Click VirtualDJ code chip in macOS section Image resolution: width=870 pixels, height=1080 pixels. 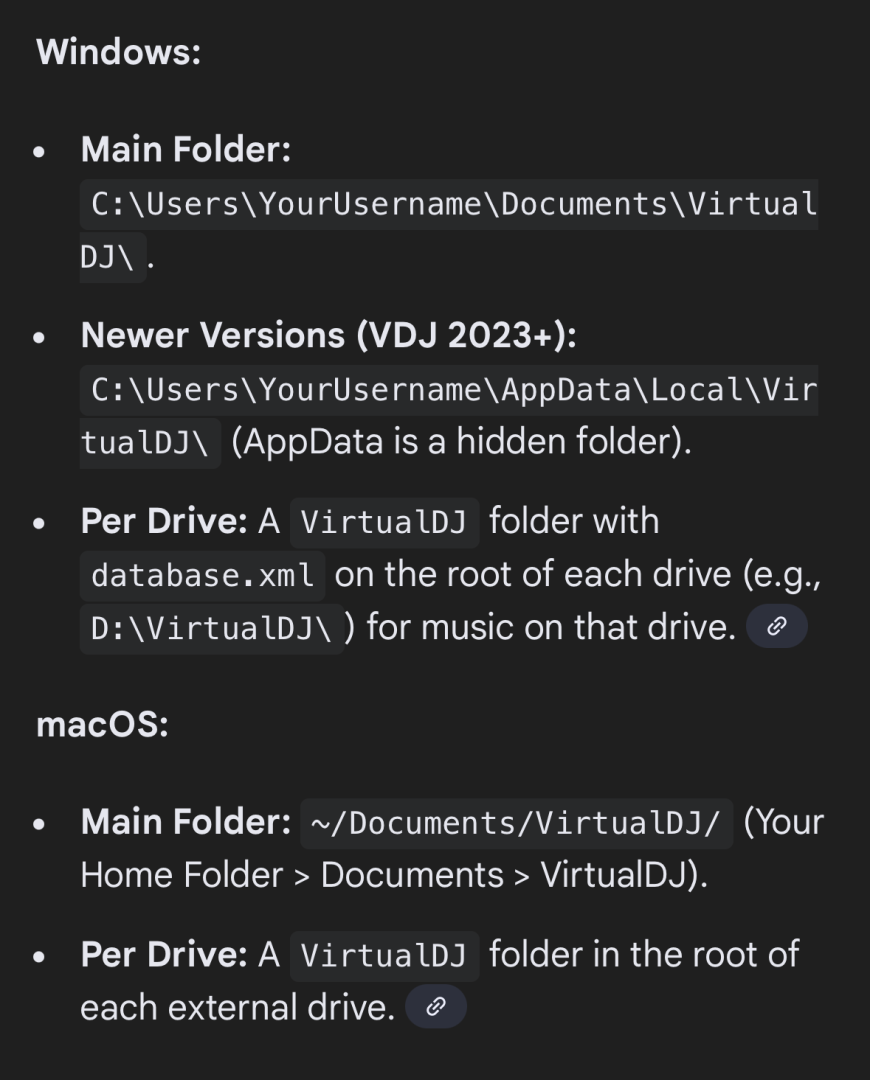[x=384, y=956]
